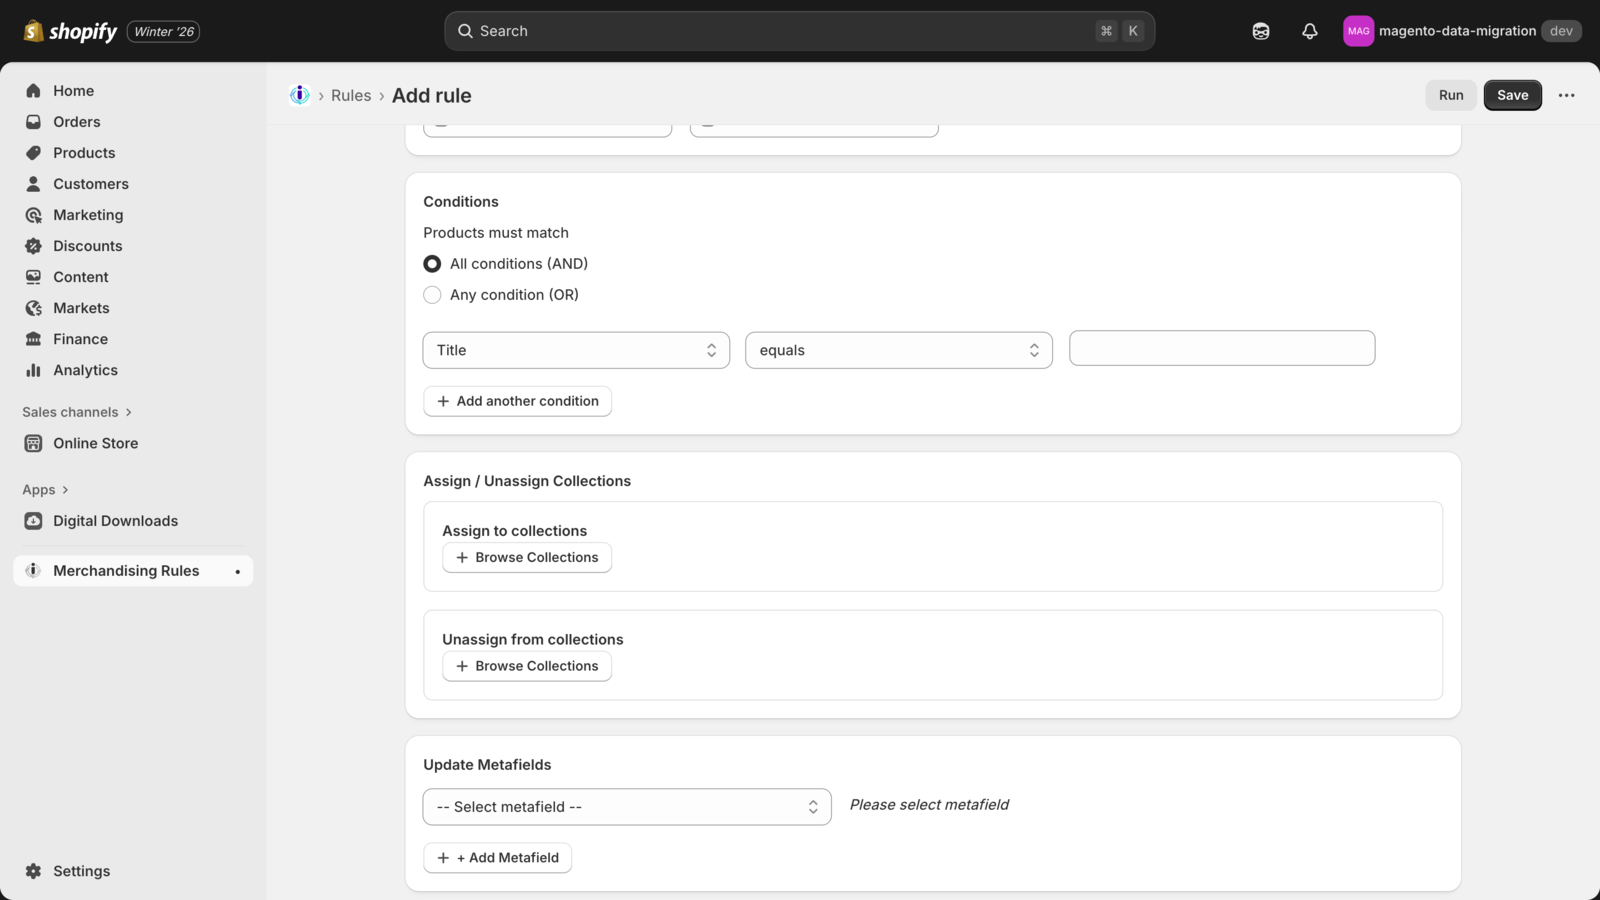Open the equals operator dropdown
The width and height of the screenshot is (1600, 900).
pos(898,350)
